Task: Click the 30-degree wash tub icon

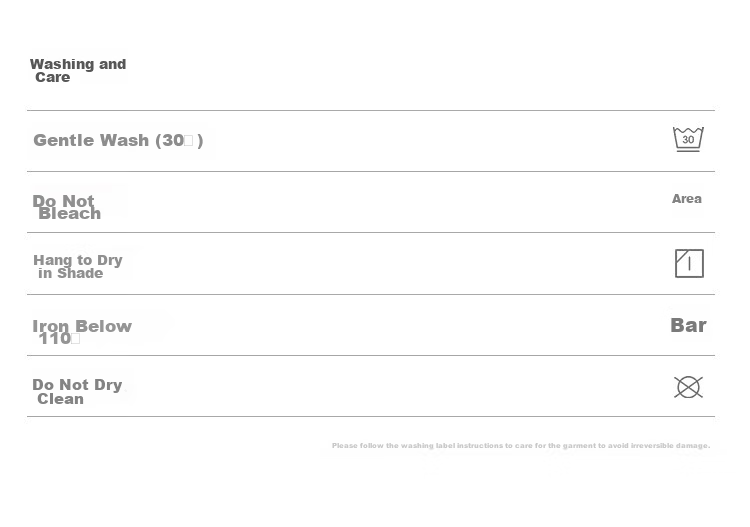Action: [x=688, y=139]
